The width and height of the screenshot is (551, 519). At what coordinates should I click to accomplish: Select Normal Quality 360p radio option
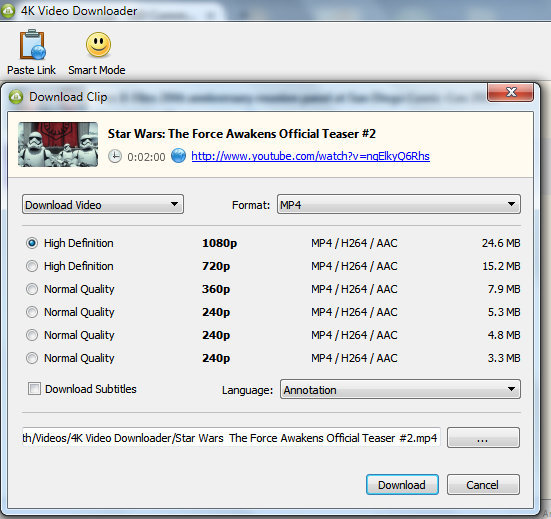(x=32, y=289)
